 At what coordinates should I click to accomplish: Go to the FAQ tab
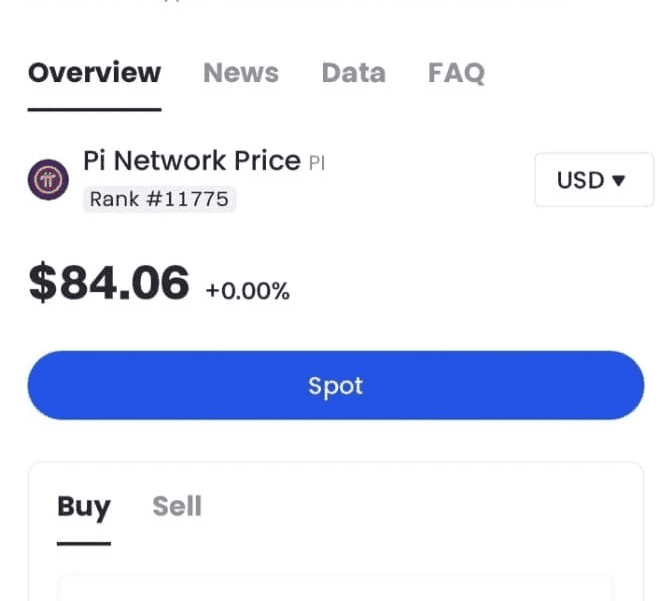point(456,72)
